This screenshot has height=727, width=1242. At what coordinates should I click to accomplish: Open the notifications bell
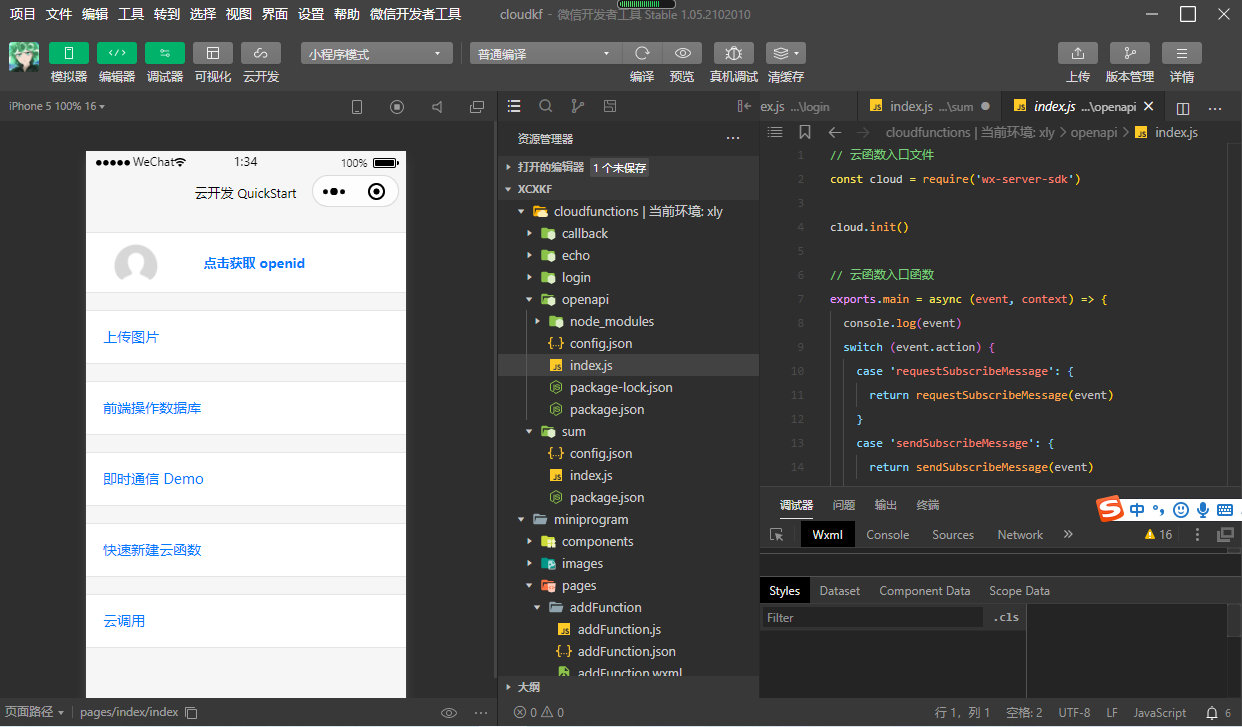(x=1212, y=713)
